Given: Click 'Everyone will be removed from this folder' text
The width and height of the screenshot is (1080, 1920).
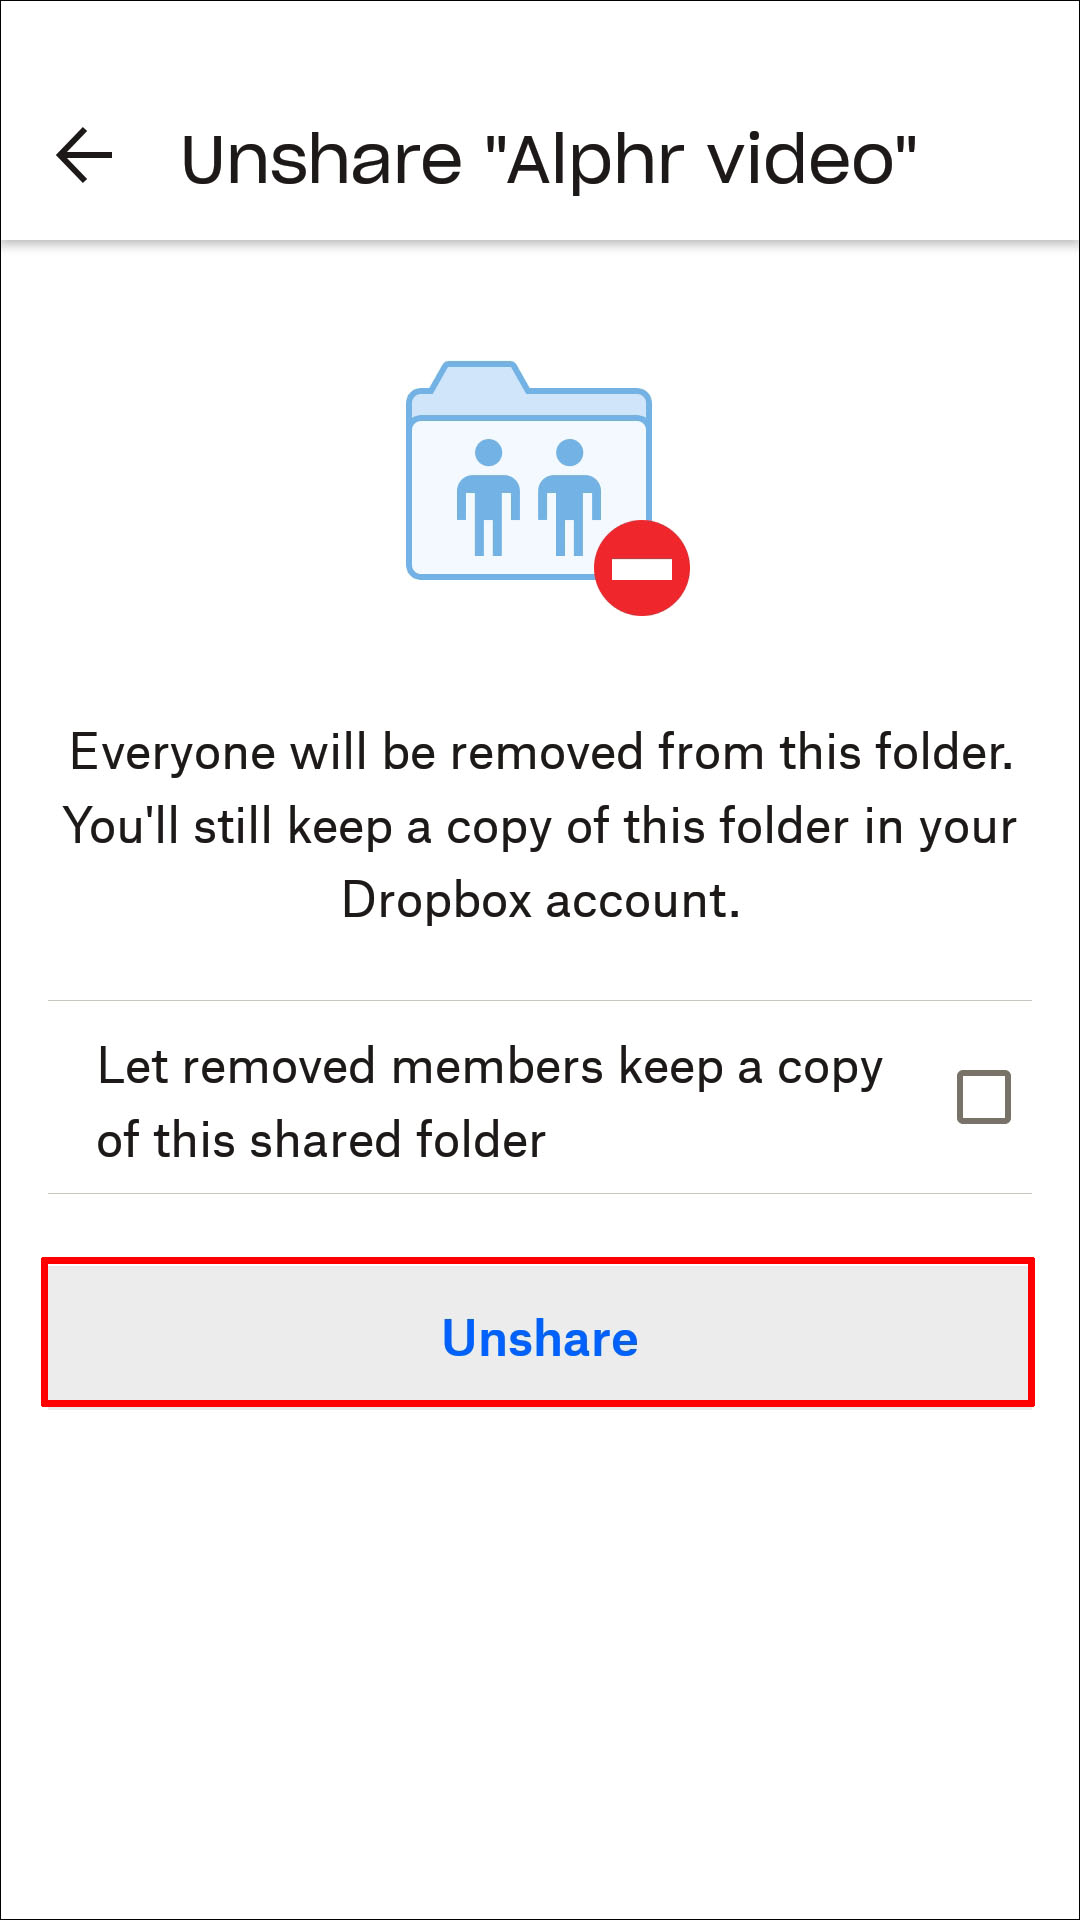Looking at the screenshot, I should pos(541,752).
